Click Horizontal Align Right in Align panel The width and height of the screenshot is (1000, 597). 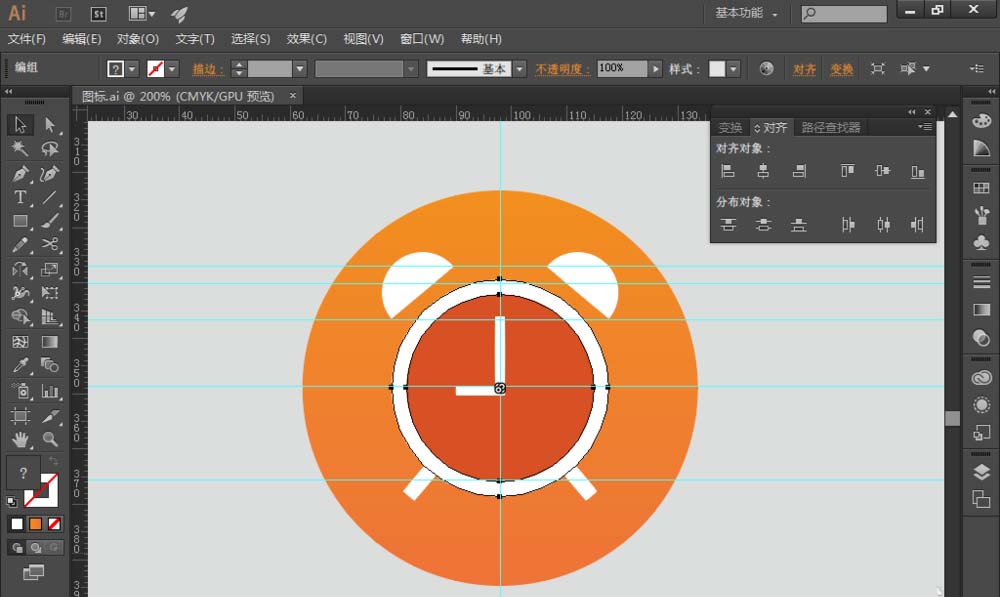point(798,171)
